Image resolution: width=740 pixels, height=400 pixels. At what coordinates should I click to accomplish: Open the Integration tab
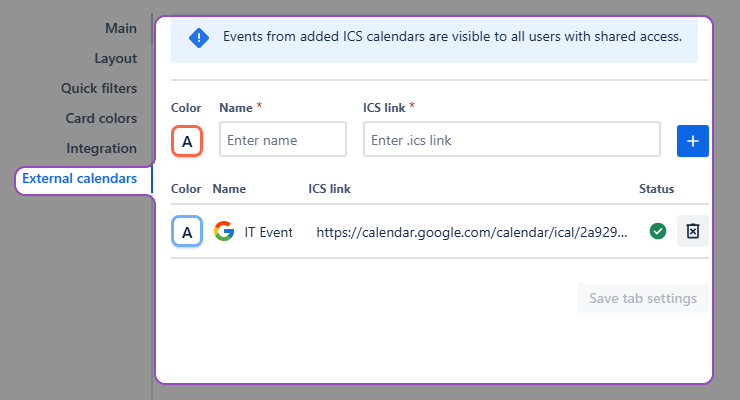tap(101, 148)
